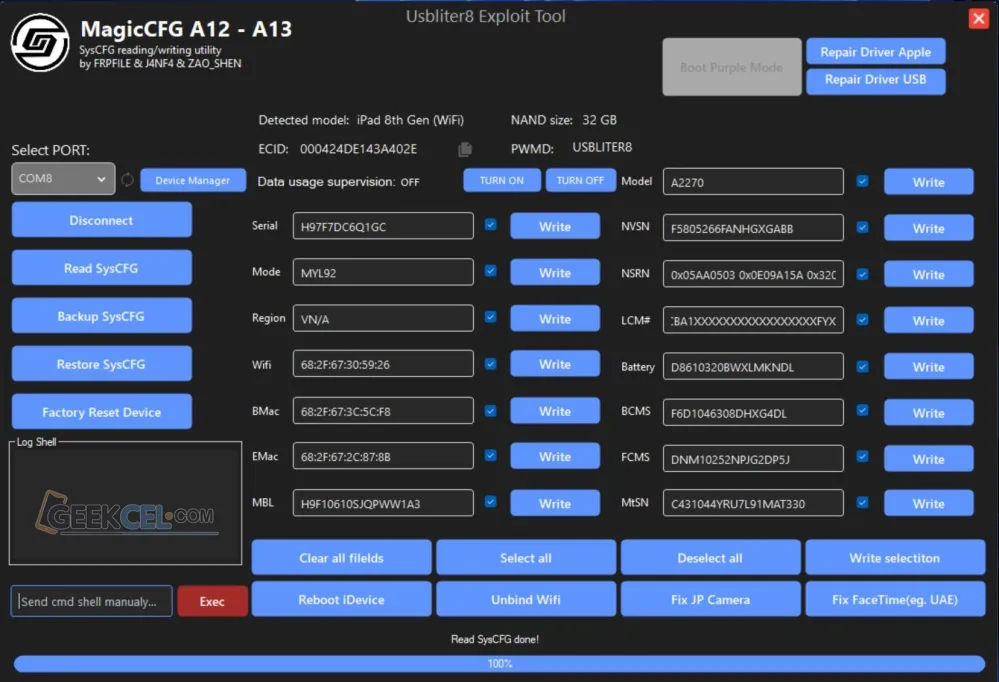Viewport: 999px width, 682px height.
Task: Toggle the EMac checkbox
Action: [x=491, y=455]
